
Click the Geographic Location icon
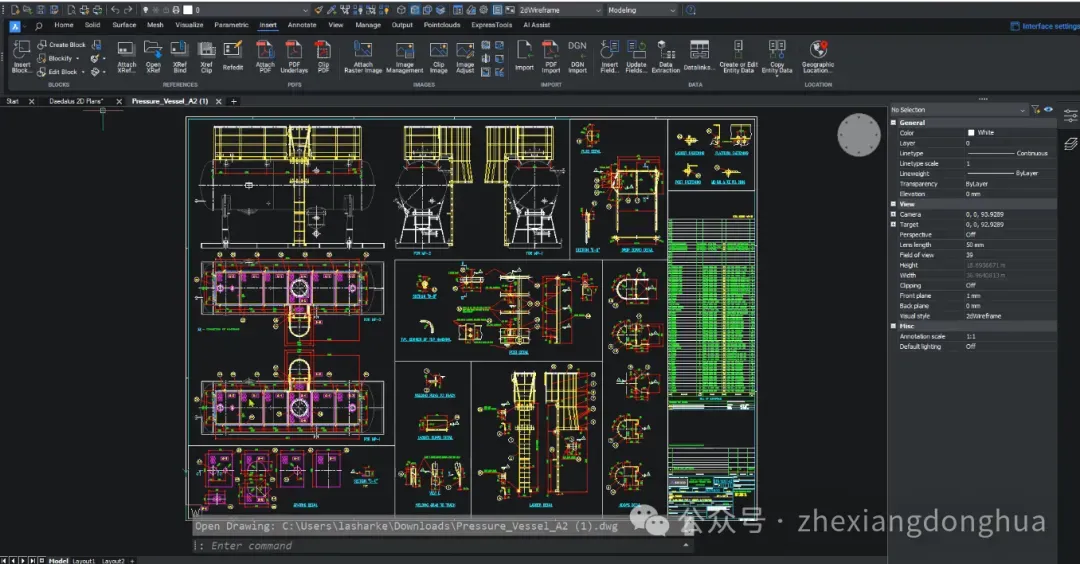(817, 49)
